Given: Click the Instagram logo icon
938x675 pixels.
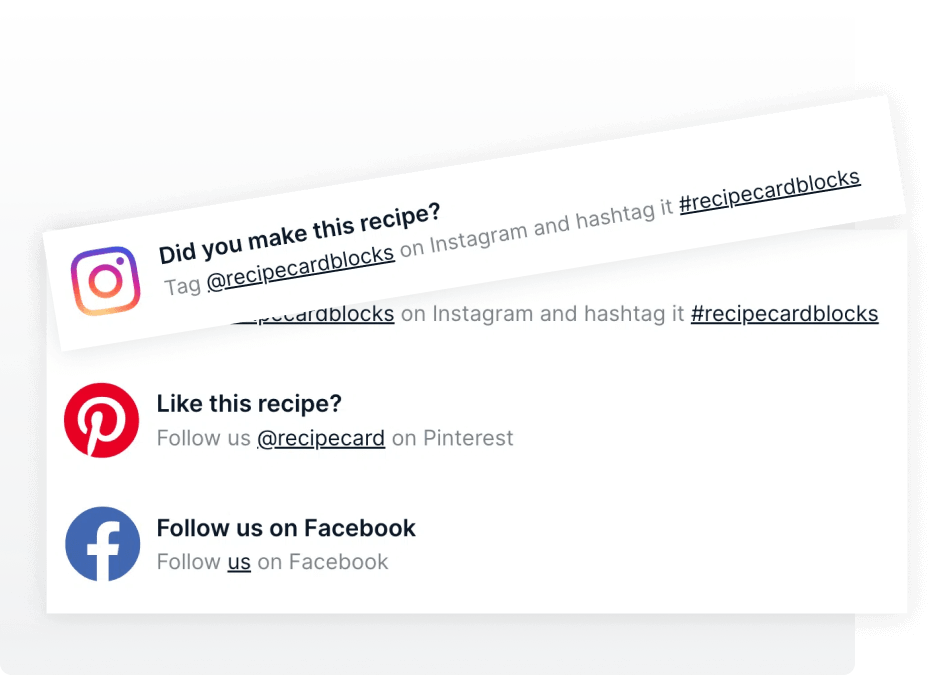Looking at the screenshot, I should coord(105,281).
